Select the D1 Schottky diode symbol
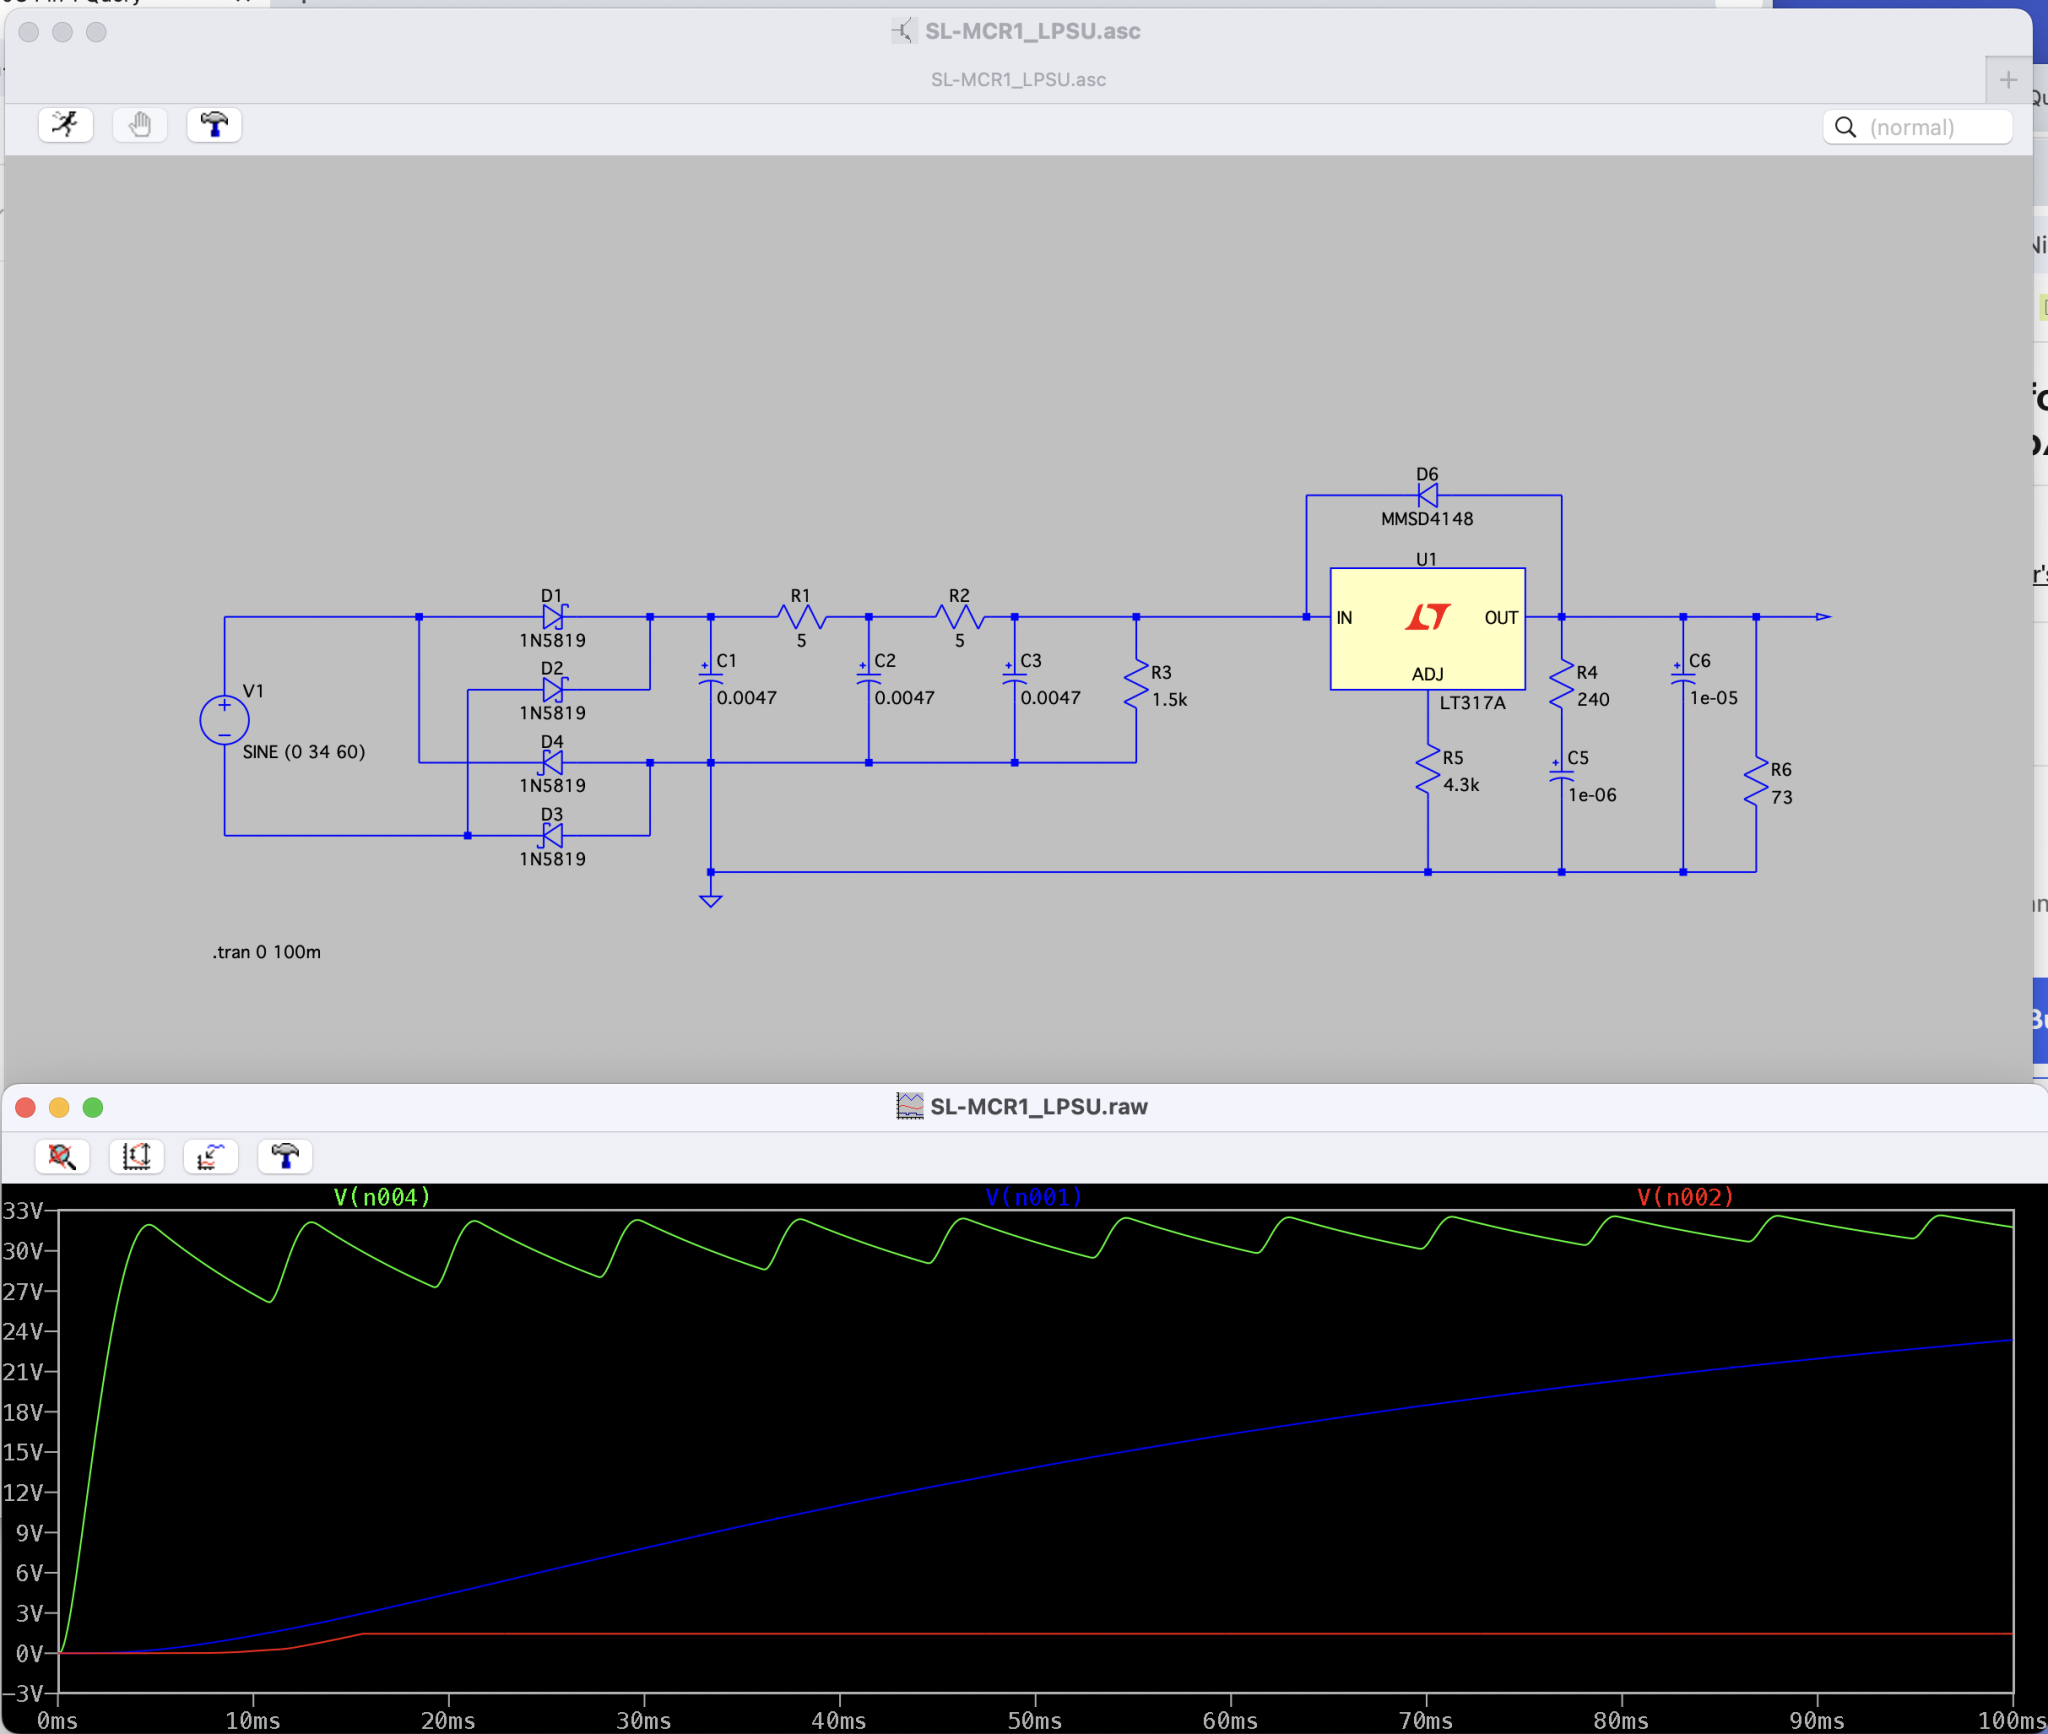The height and width of the screenshot is (1734, 2048). pyautogui.click(x=553, y=617)
